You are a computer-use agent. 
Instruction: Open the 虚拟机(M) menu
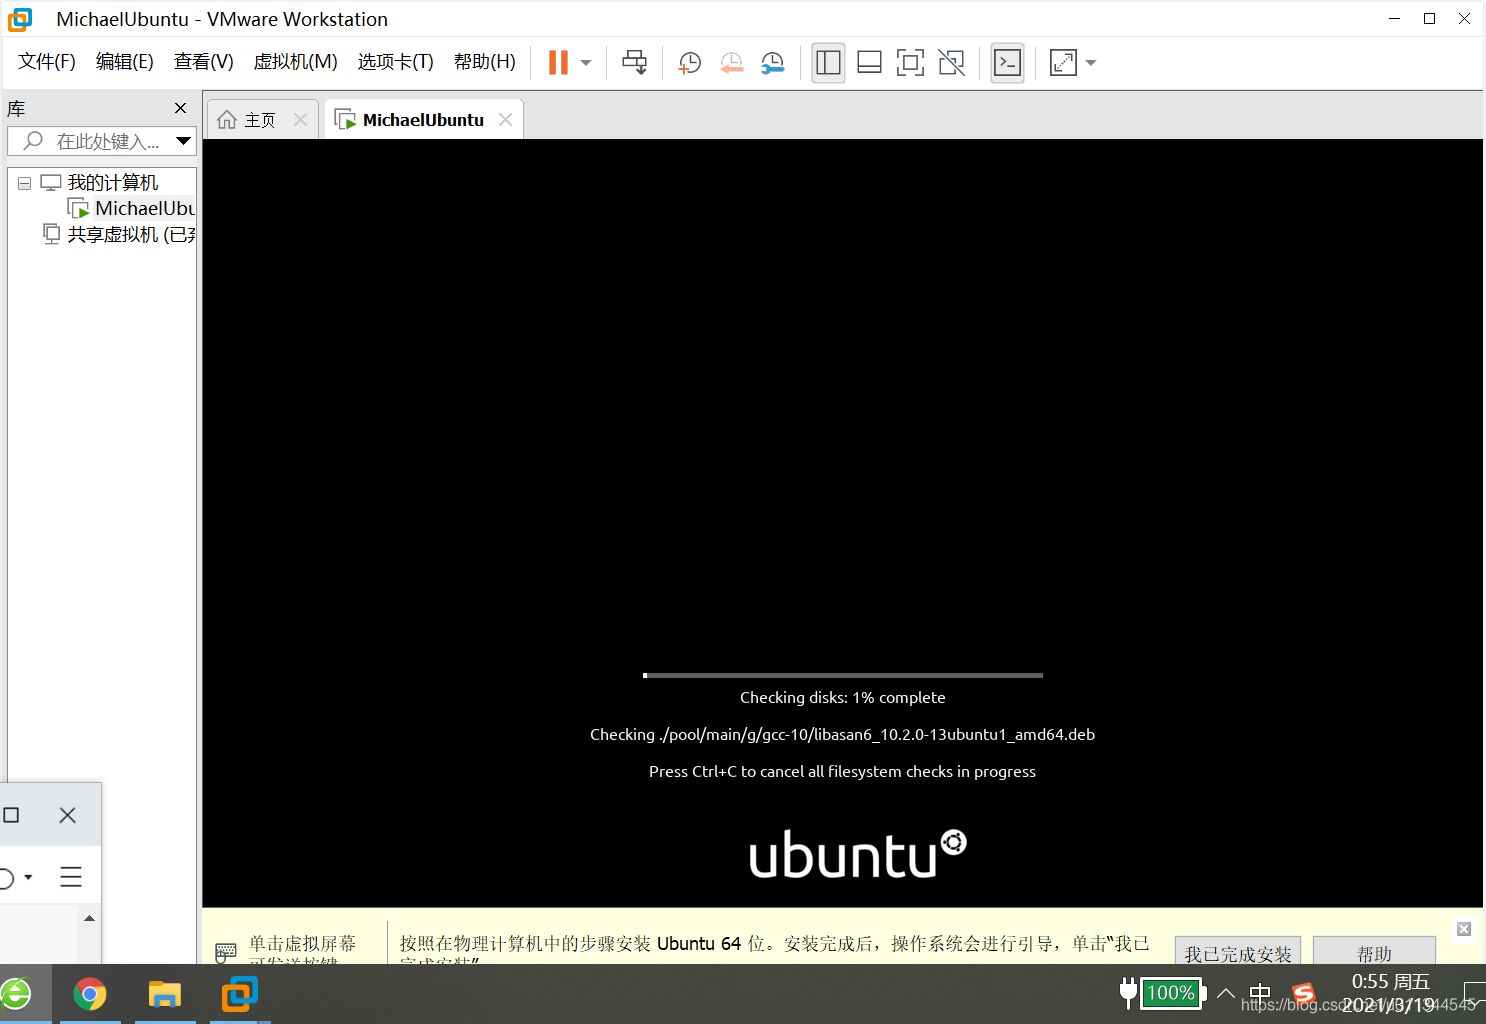(296, 62)
